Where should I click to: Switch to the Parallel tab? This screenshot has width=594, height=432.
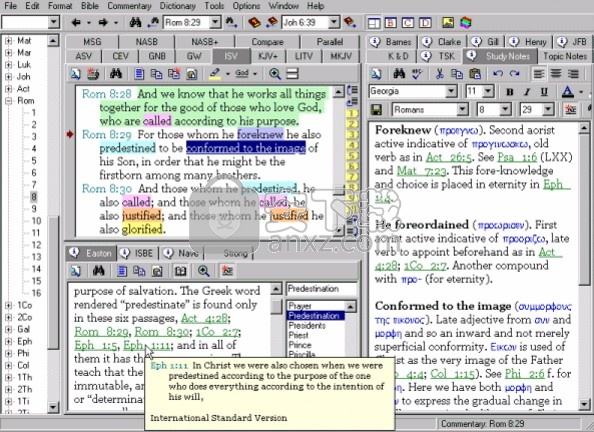330,42
